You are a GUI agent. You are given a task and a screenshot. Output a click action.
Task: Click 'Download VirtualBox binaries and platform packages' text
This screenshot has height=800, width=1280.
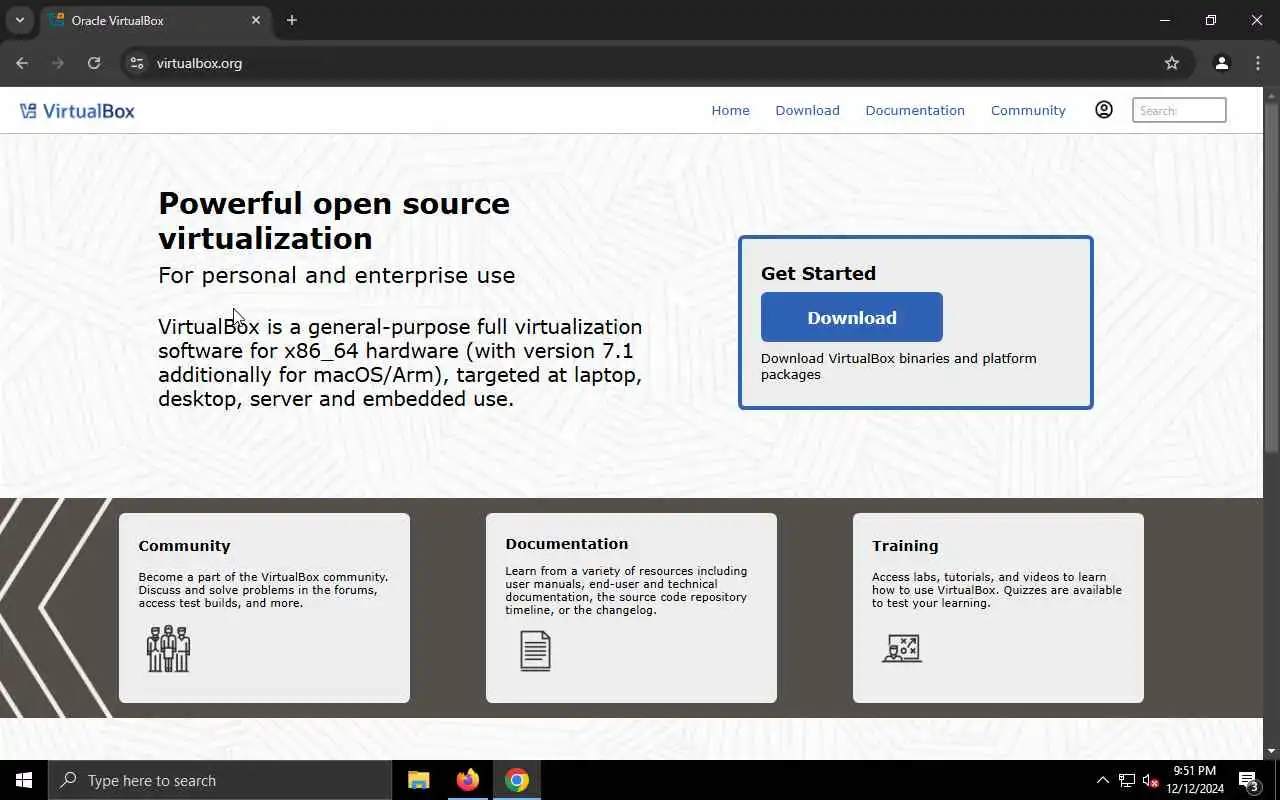(899, 366)
